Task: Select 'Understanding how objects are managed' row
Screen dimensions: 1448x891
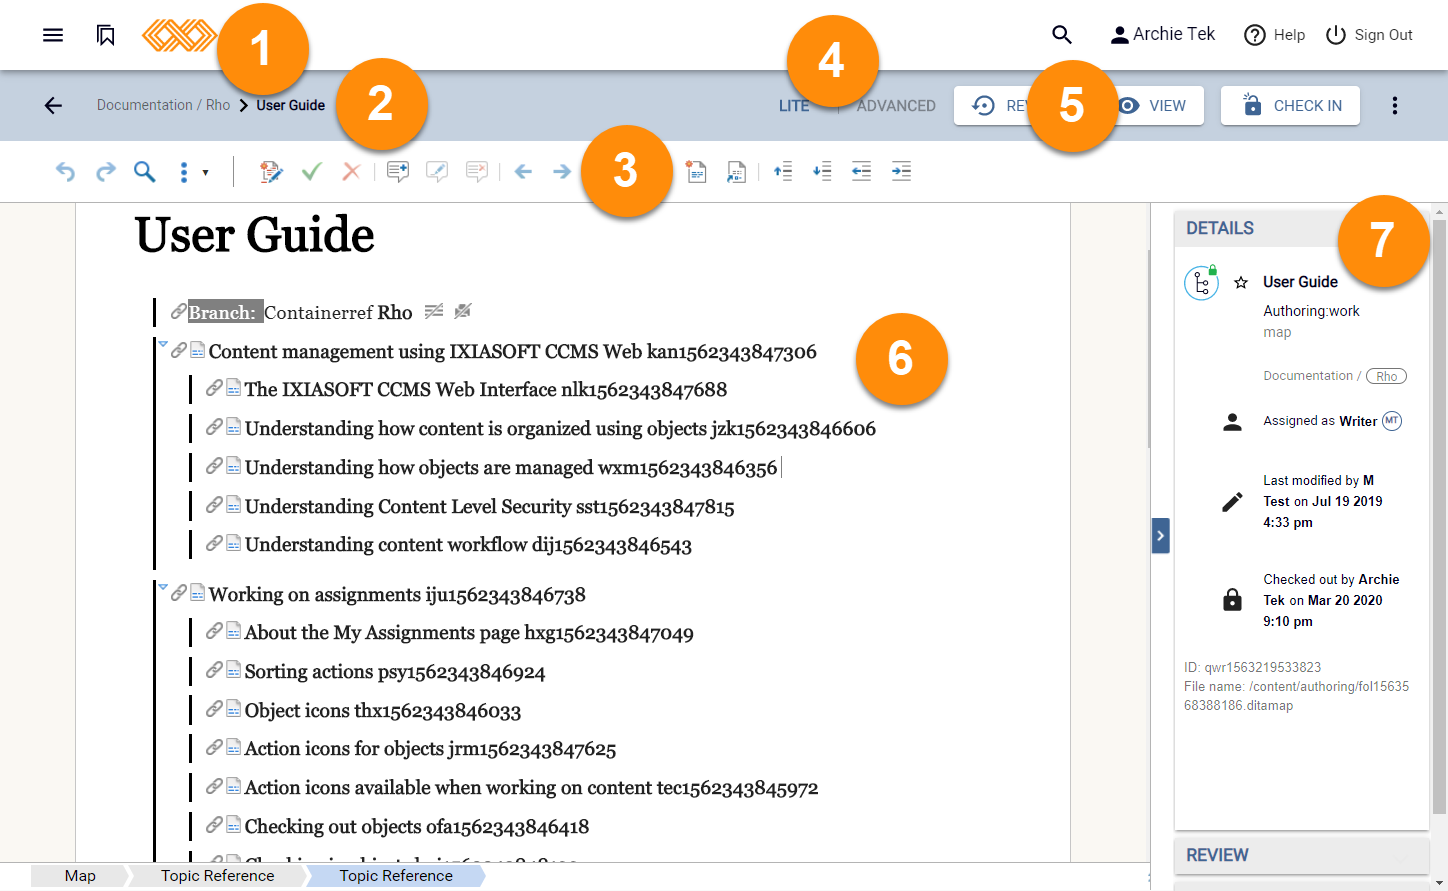Action: tap(511, 467)
